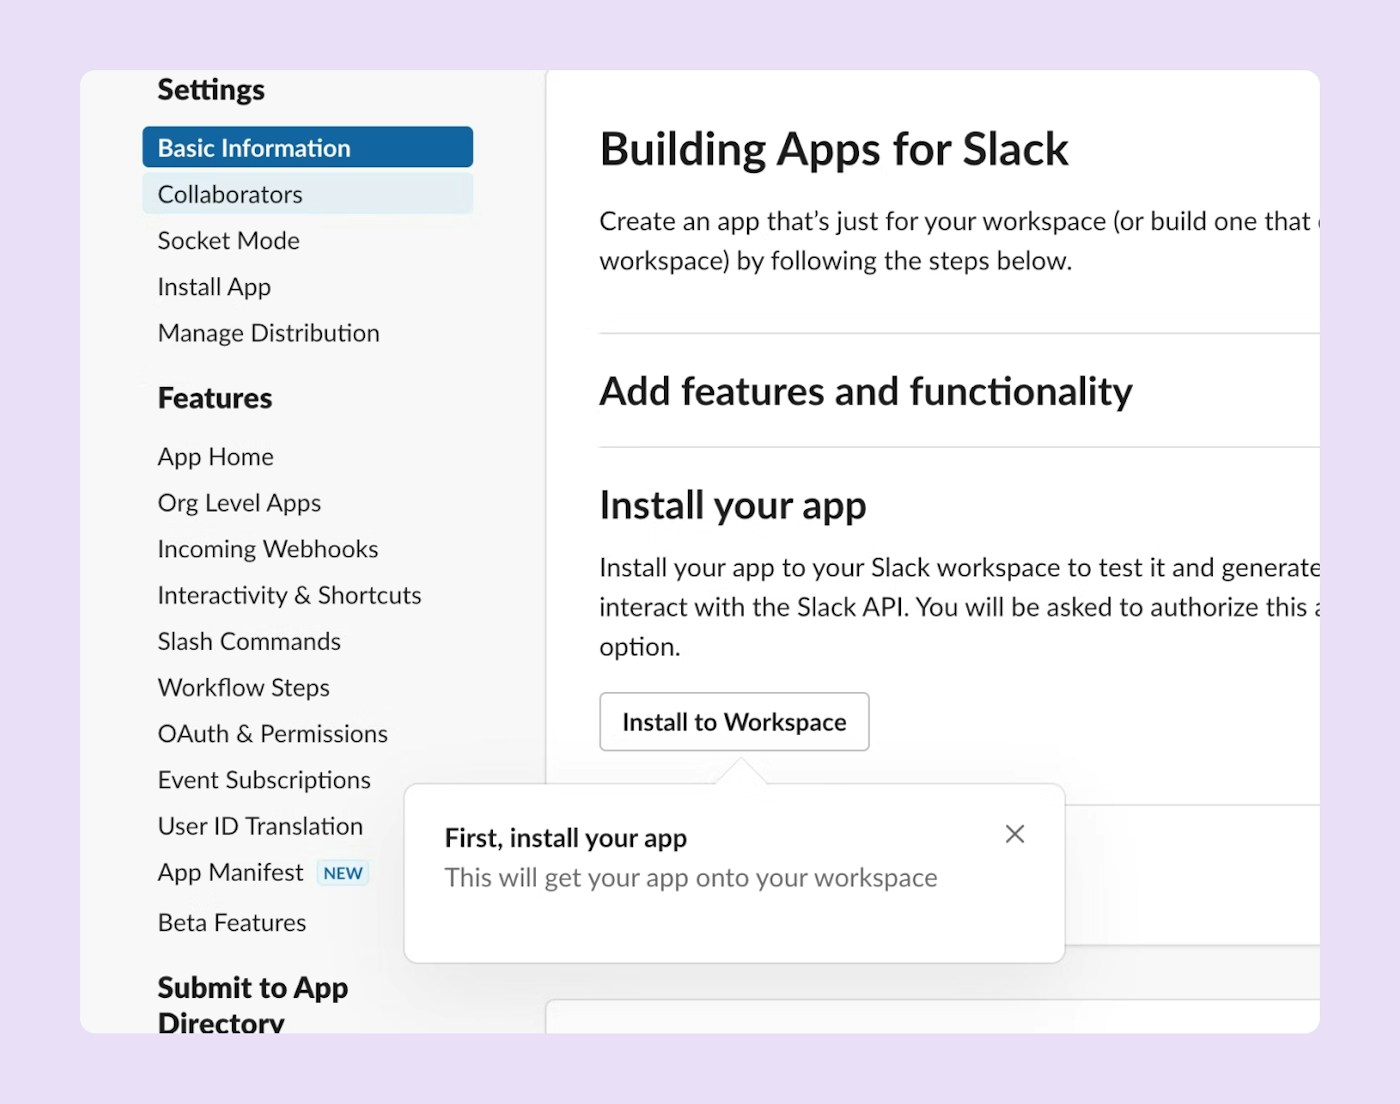This screenshot has height=1104, width=1400.
Task: Go to Workflow Steps
Action: click(243, 688)
